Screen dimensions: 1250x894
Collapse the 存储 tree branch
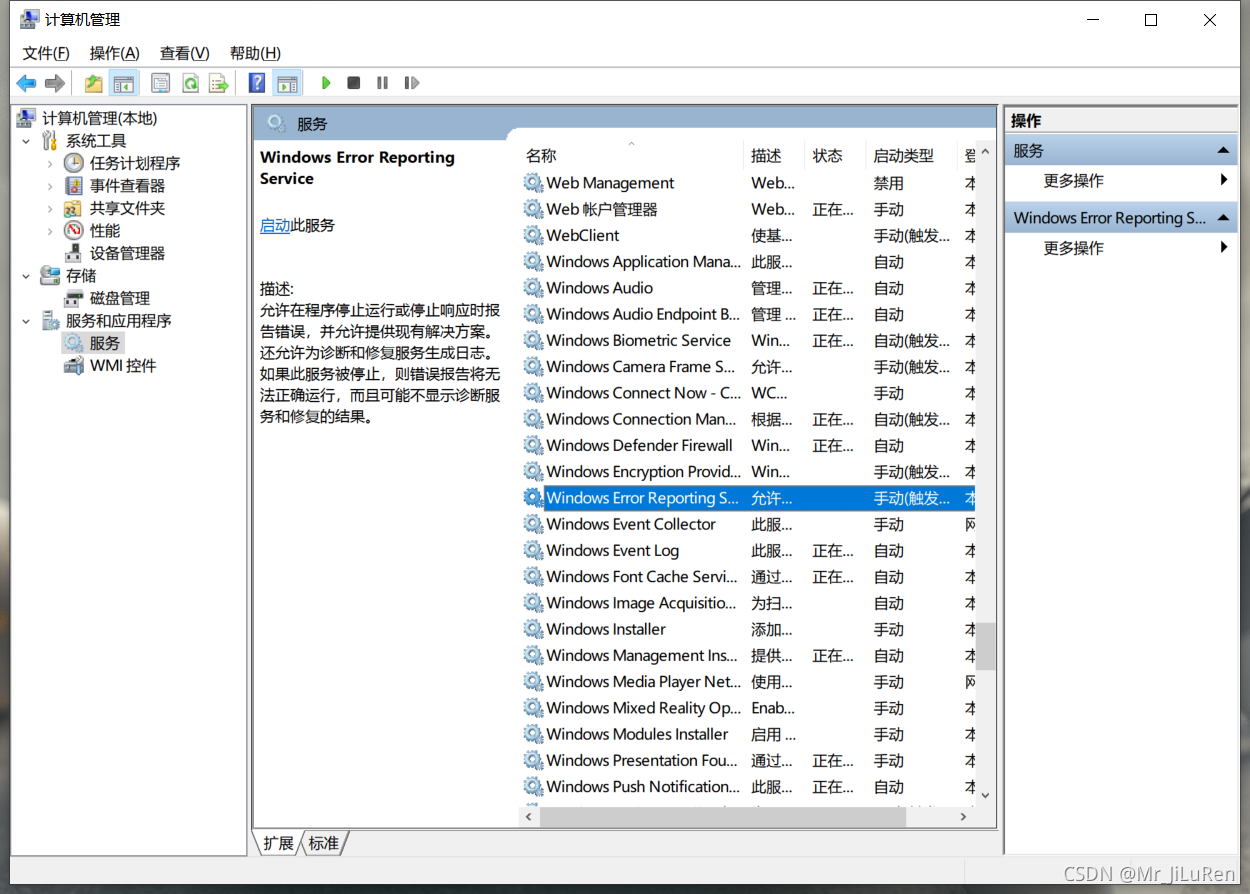point(26,275)
